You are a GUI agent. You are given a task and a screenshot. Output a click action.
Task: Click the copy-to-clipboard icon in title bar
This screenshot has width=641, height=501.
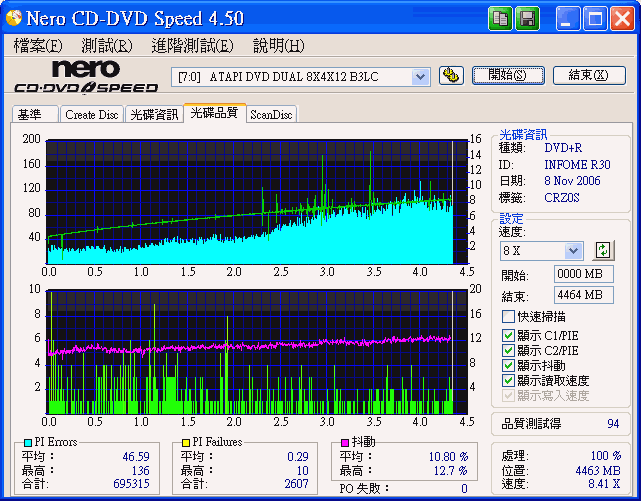pyautogui.click(x=500, y=18)
